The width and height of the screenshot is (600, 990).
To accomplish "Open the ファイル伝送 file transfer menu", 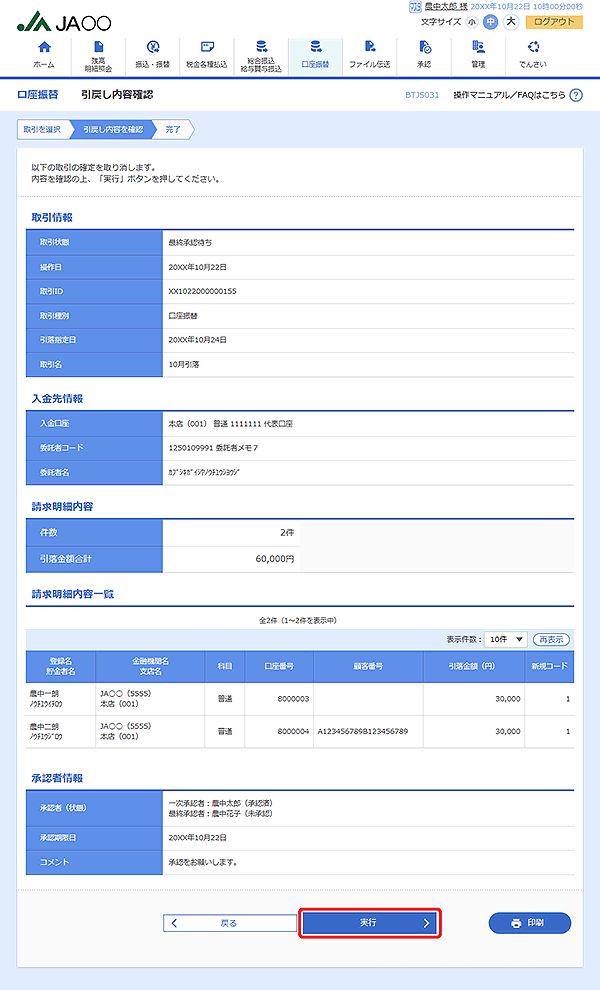I will pos(369,54).
